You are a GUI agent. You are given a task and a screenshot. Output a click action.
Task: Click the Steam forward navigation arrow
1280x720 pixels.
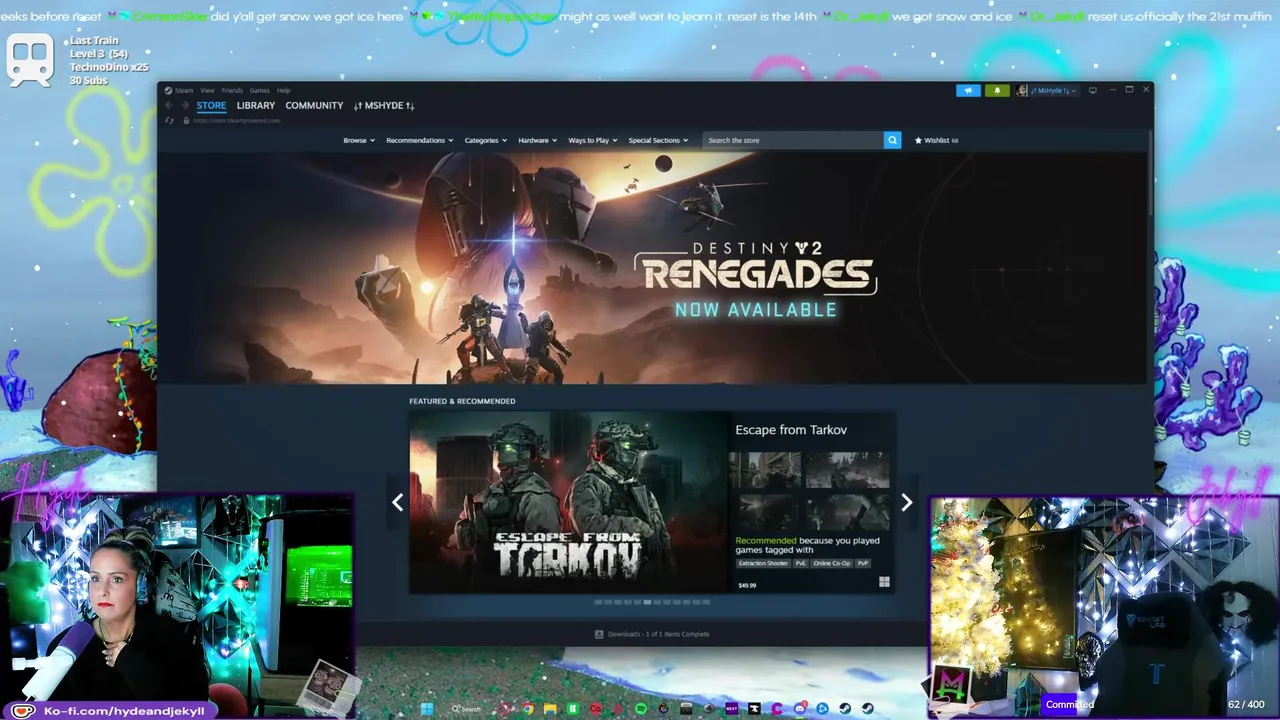click(185, 105)
